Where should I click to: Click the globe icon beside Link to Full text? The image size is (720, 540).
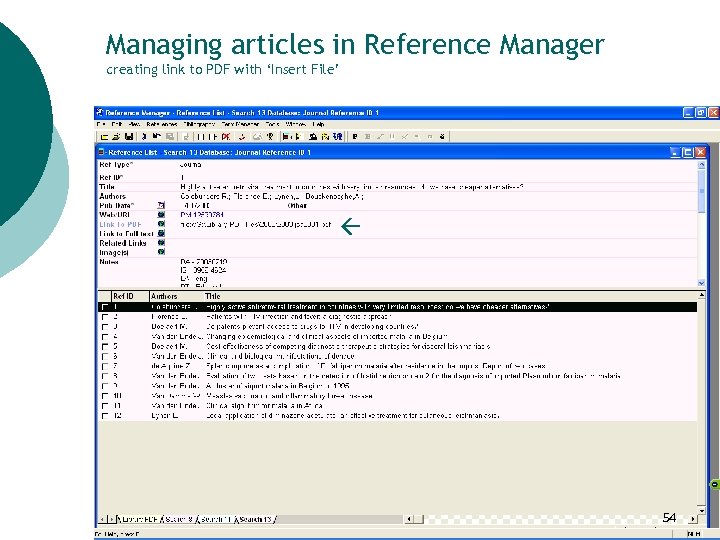tap(161, 233)
